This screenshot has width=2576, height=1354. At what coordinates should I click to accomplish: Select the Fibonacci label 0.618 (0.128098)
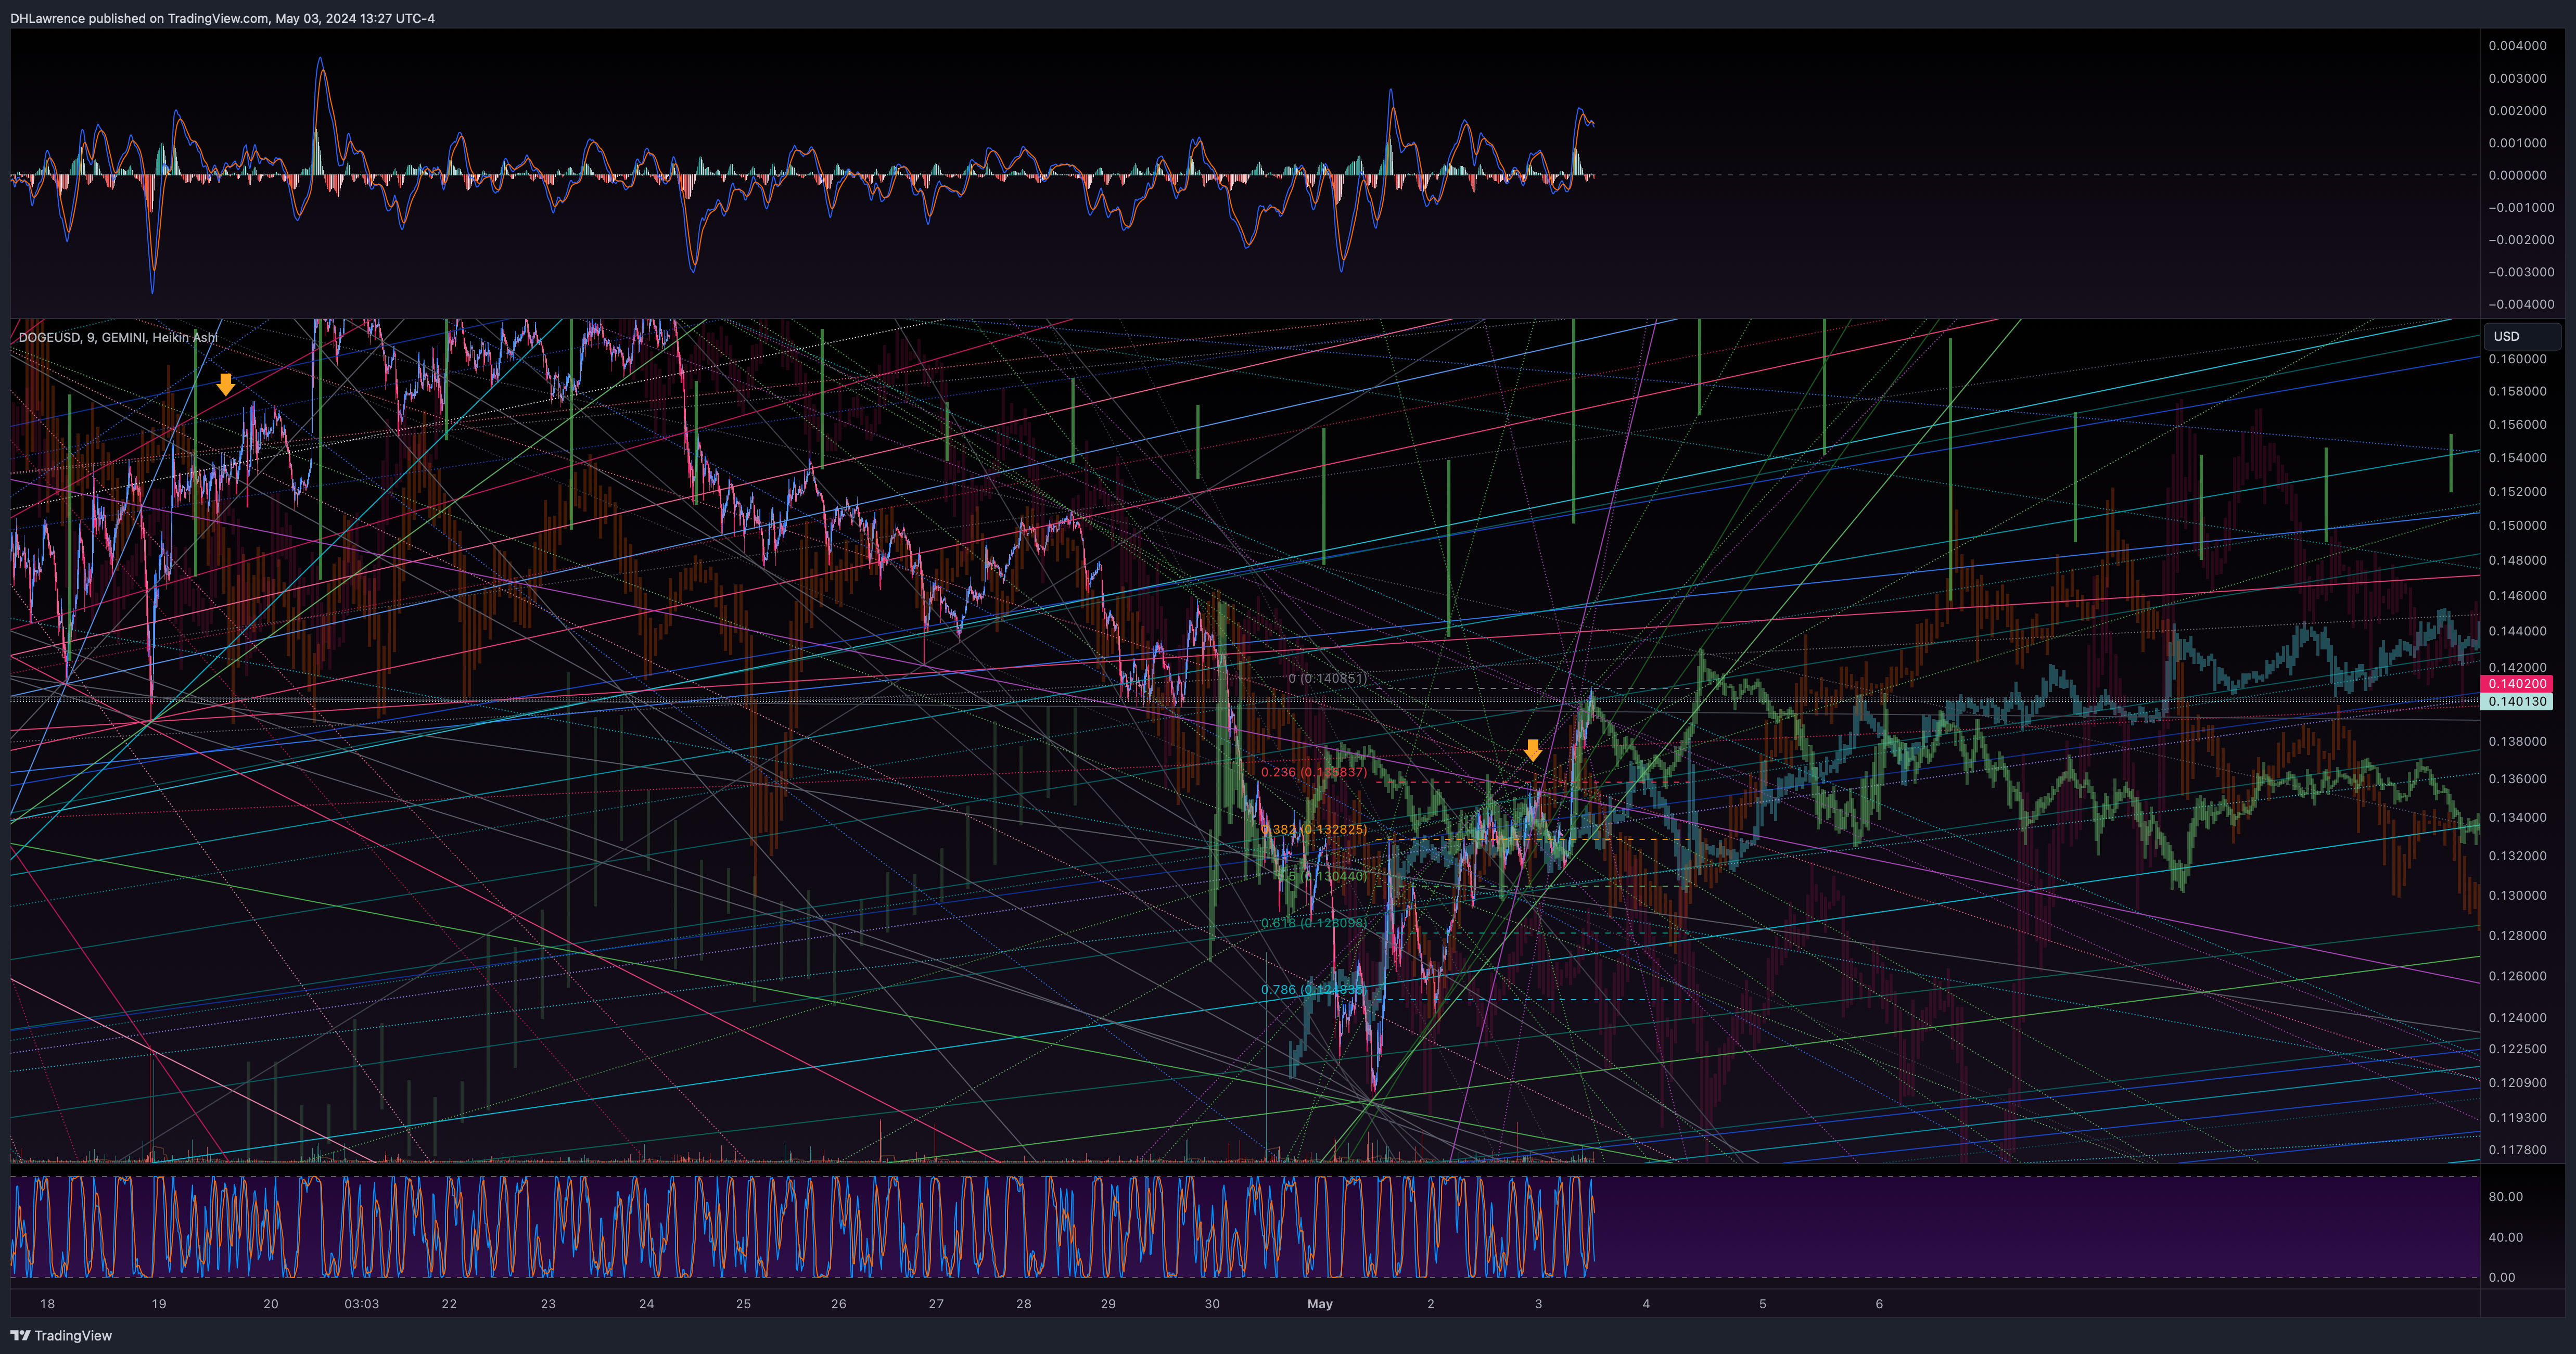[x=1313, y=923]
